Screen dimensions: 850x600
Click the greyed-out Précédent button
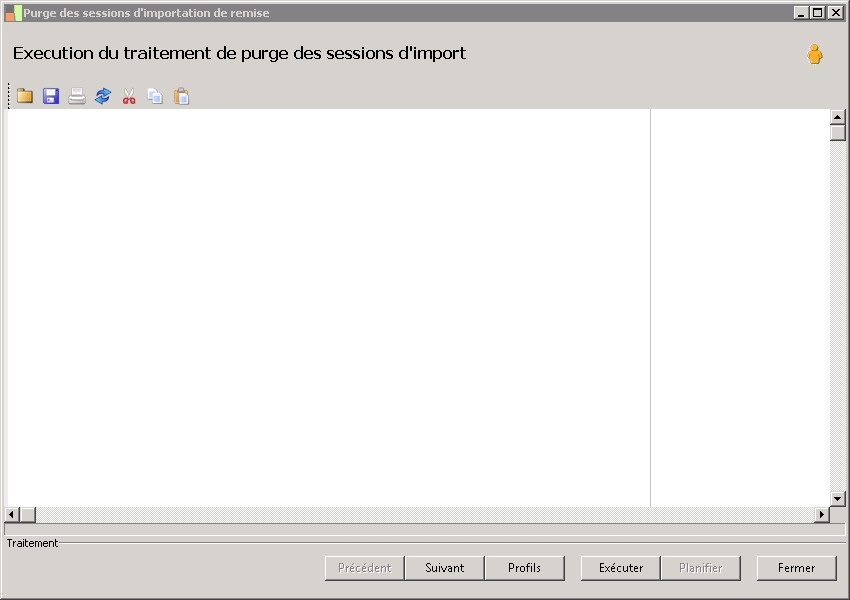[365, 568]
